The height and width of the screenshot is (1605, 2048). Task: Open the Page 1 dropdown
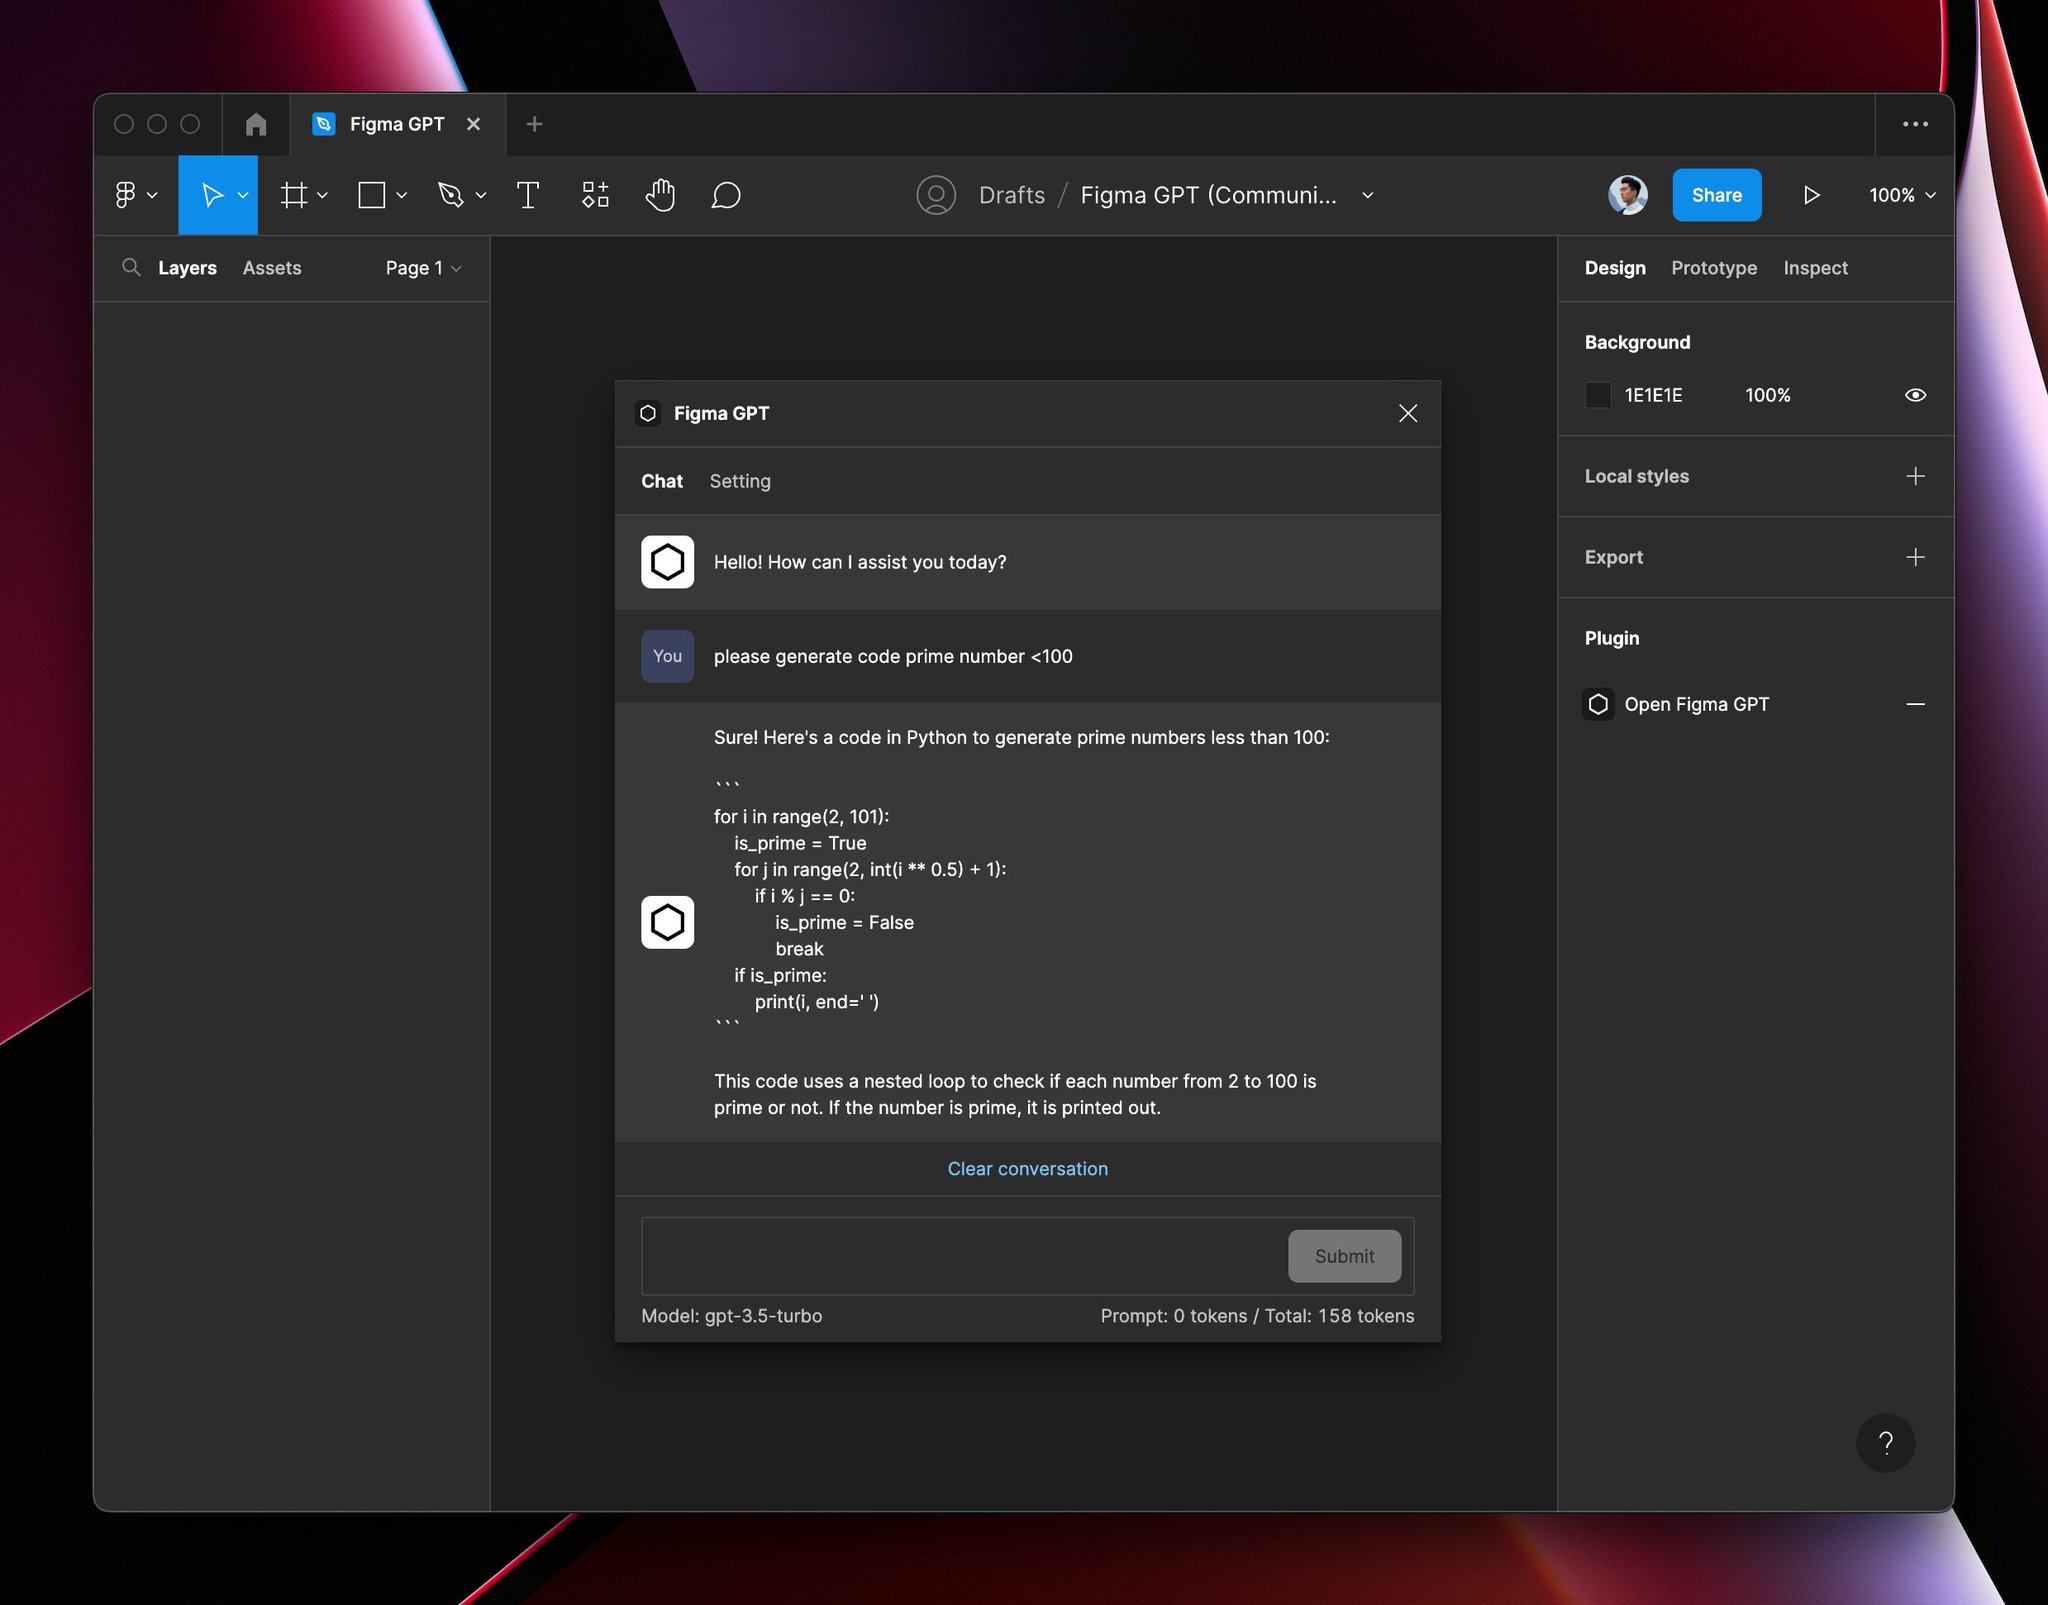(x=423, y=268)
